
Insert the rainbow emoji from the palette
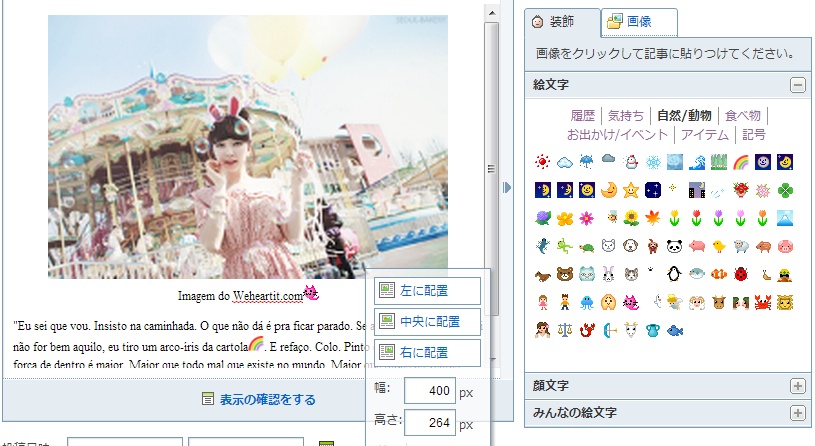pyautogui.click(x=741, y=162)
